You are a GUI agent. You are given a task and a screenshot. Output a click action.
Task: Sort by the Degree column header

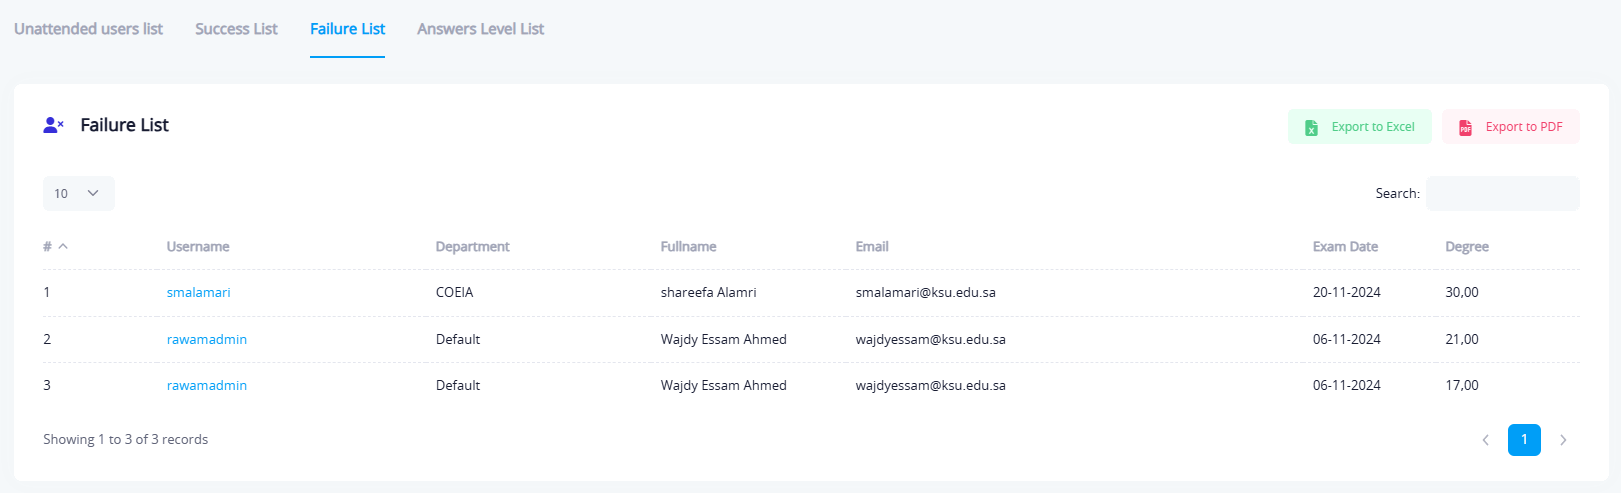click(1466, 247)
